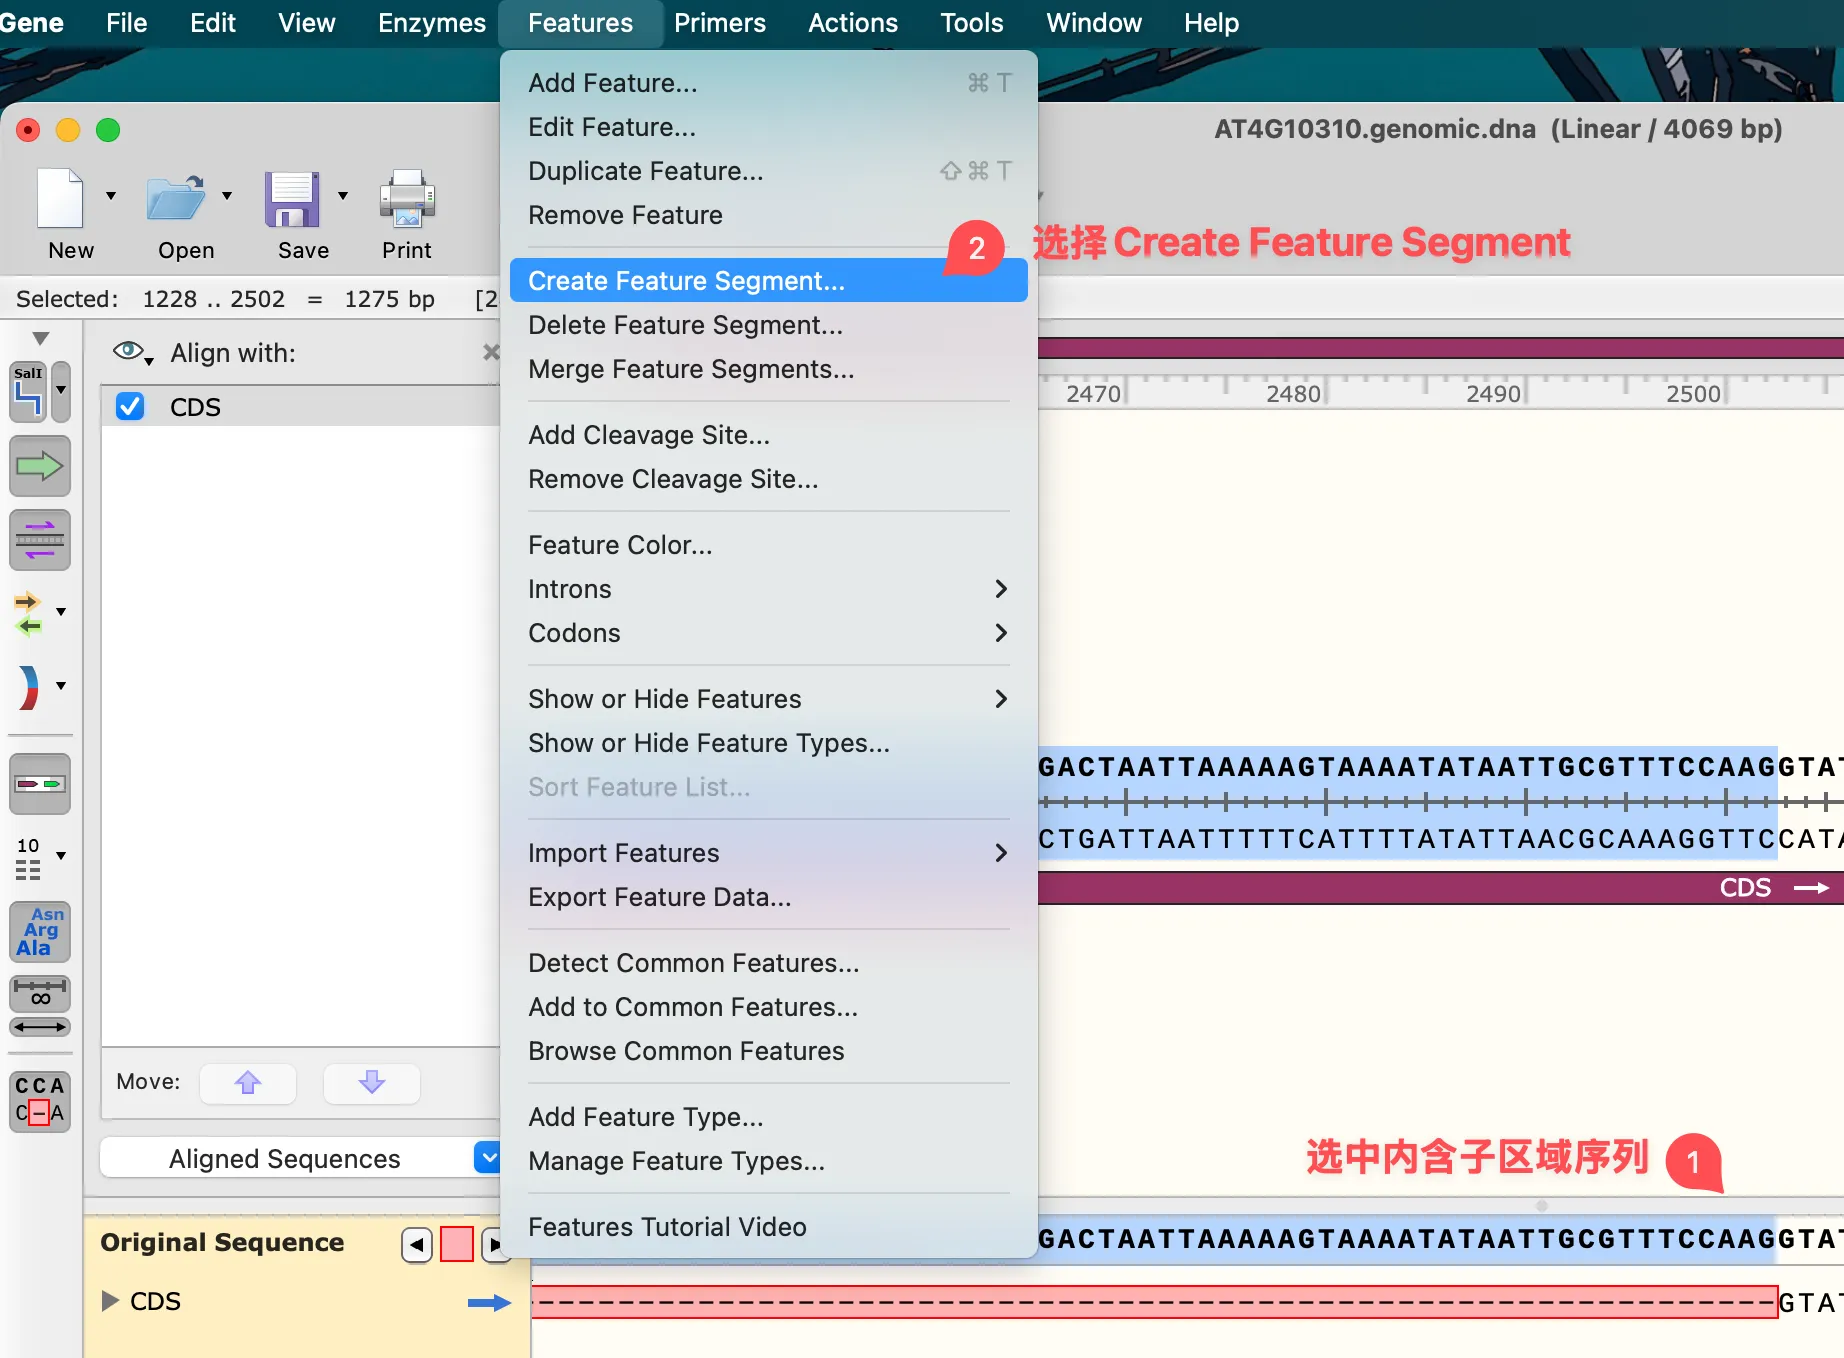Image resolution: width=1844 pixels, height=1358 pixels.
Task: Click the Open folder icon
Action: coord(175,199)
